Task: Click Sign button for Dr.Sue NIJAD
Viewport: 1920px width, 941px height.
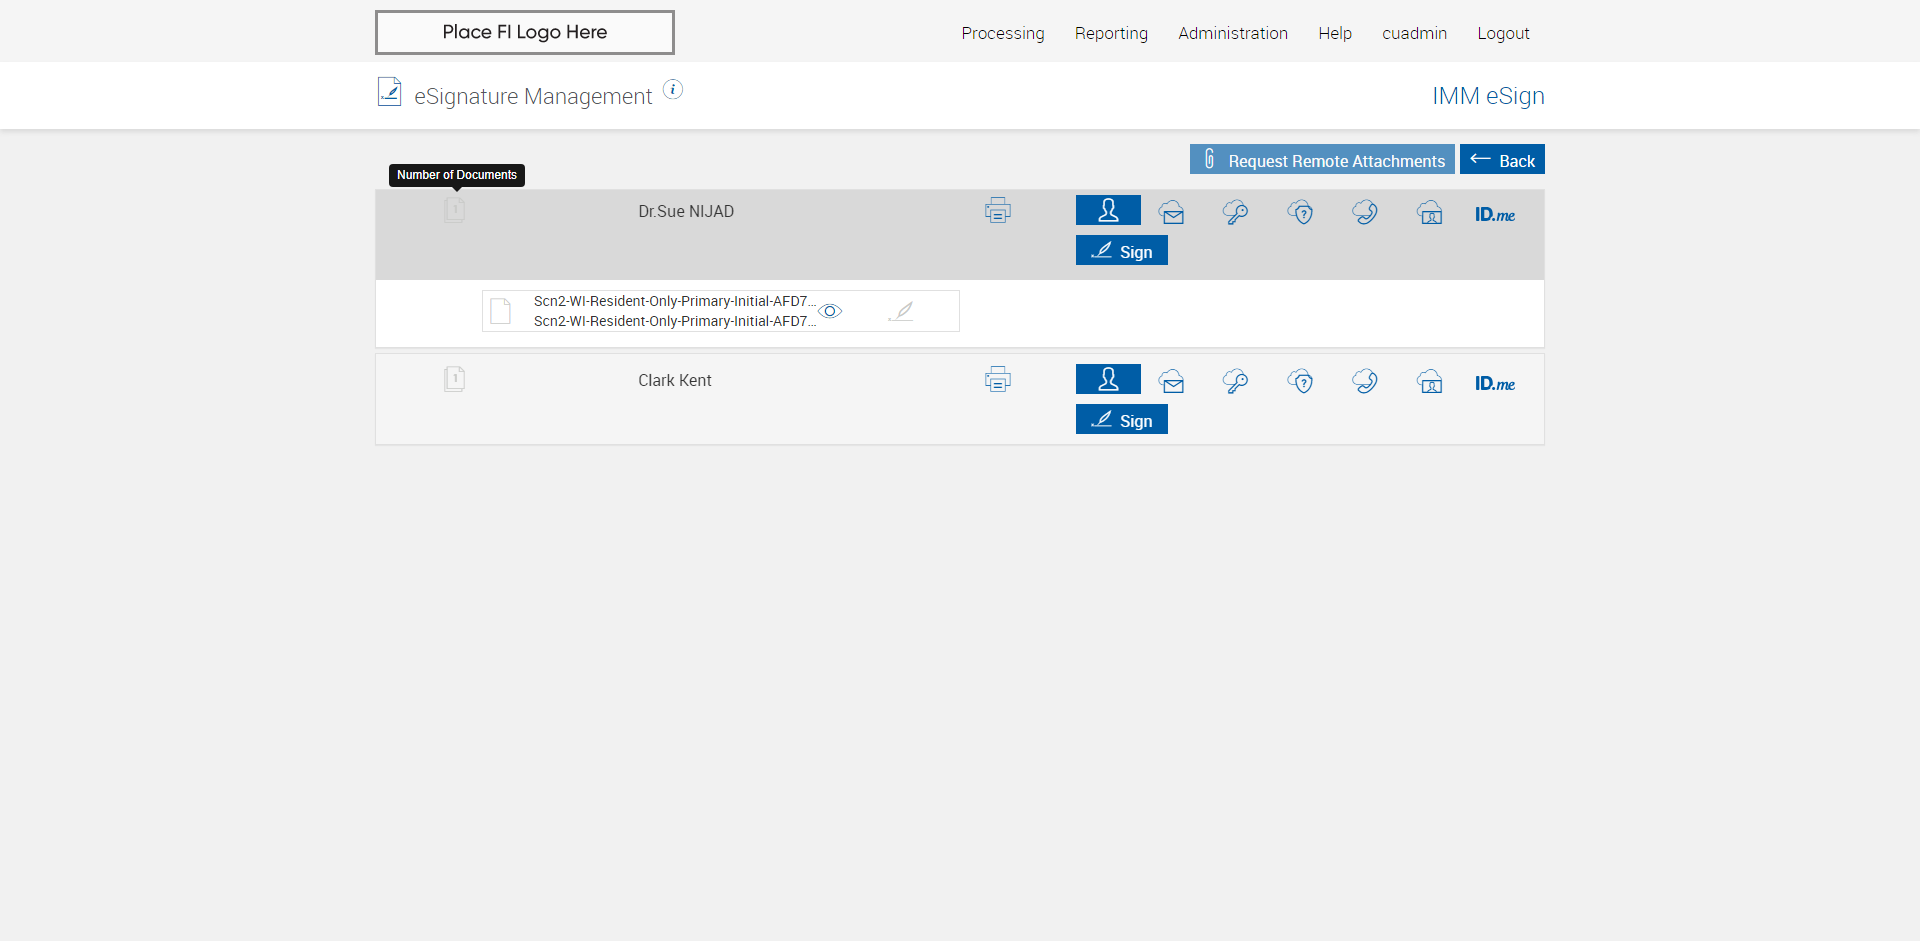Action: click(x=1121, y=250)
